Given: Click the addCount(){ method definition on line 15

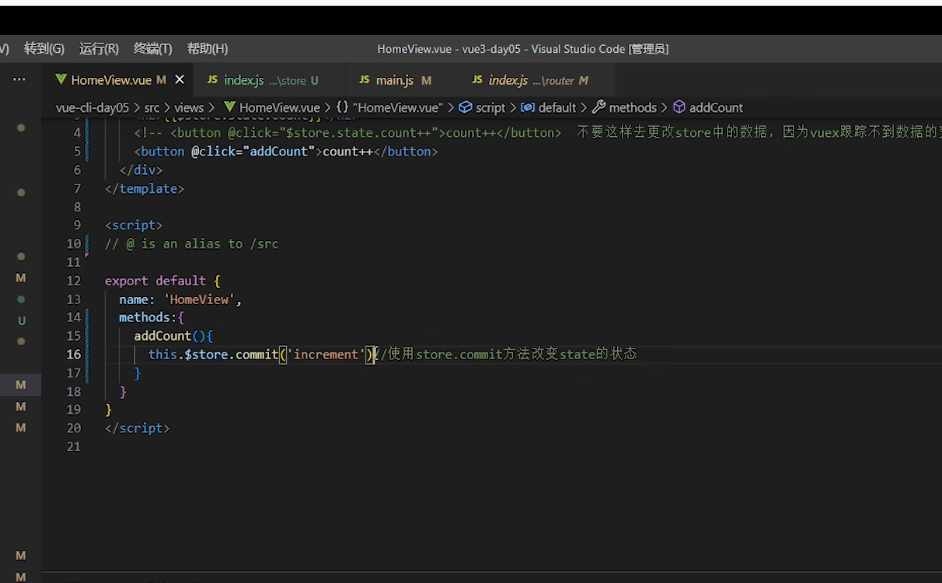Looking at the screenshot, I should coord(173,336).
